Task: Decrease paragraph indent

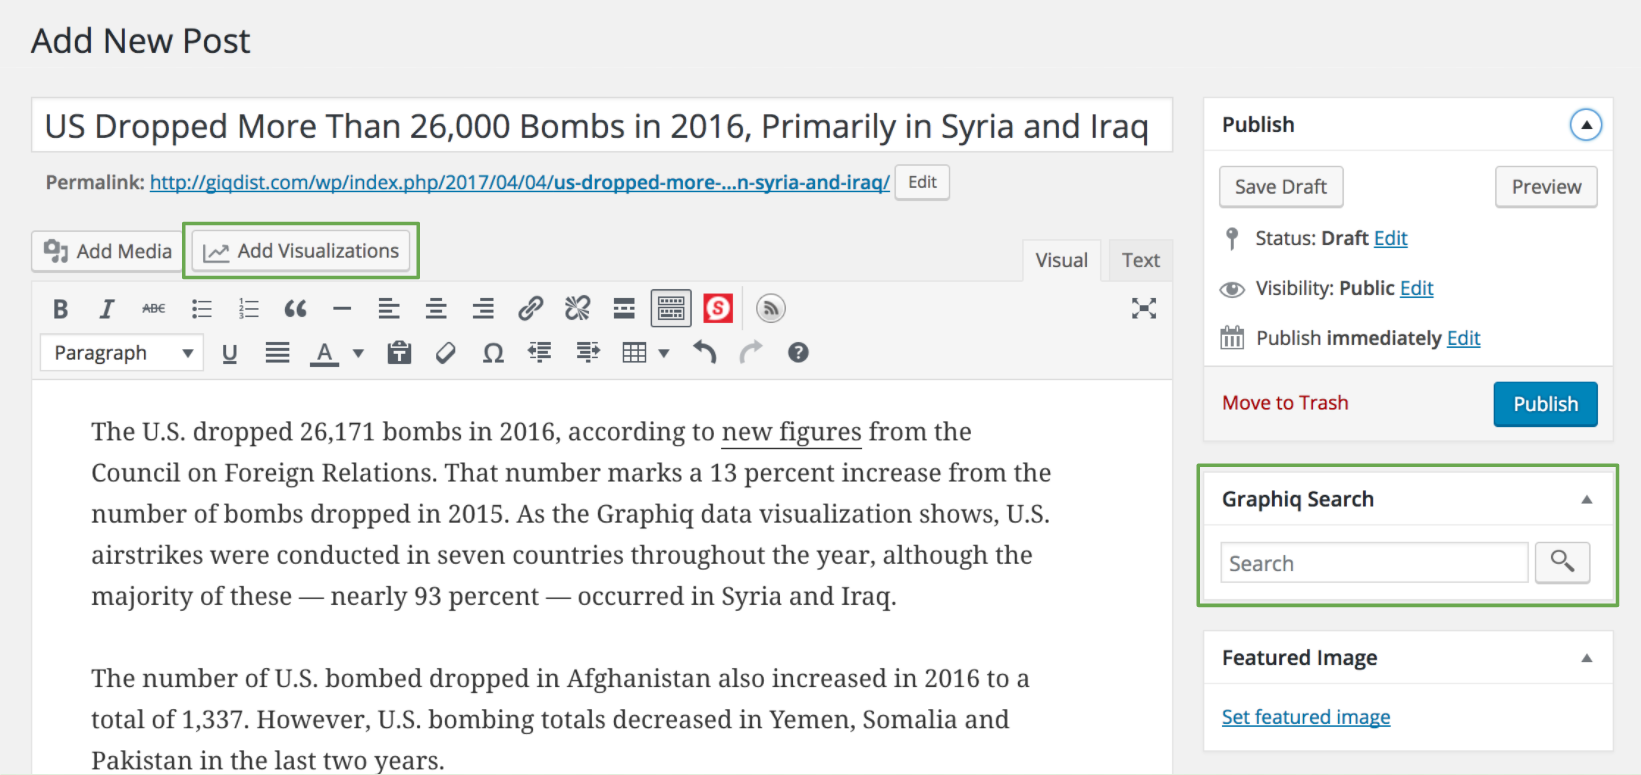Action: pyautogui.click(x=540, y=352)
